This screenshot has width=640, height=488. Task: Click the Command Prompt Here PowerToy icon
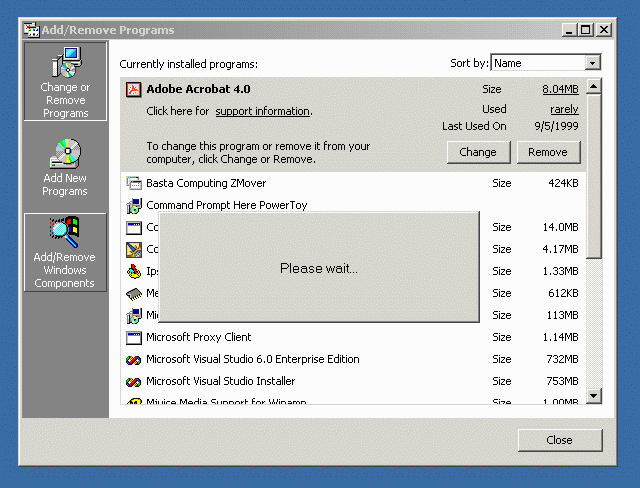(x=134, y=206)
